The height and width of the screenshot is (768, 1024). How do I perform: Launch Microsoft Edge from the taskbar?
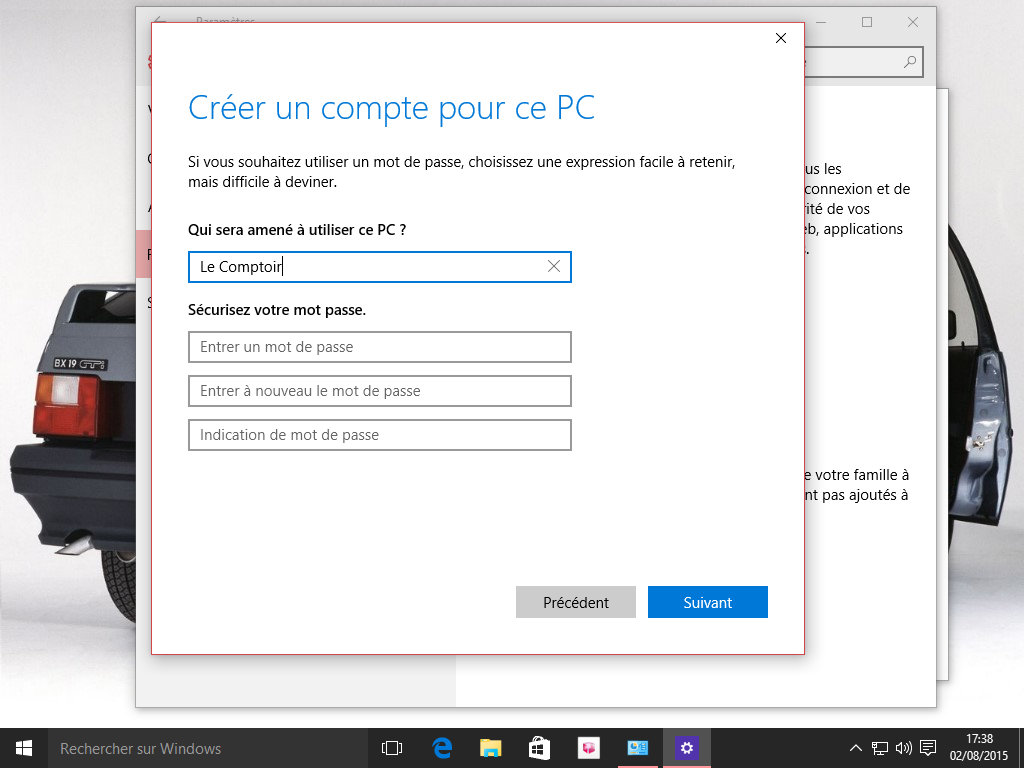(441, 748)
